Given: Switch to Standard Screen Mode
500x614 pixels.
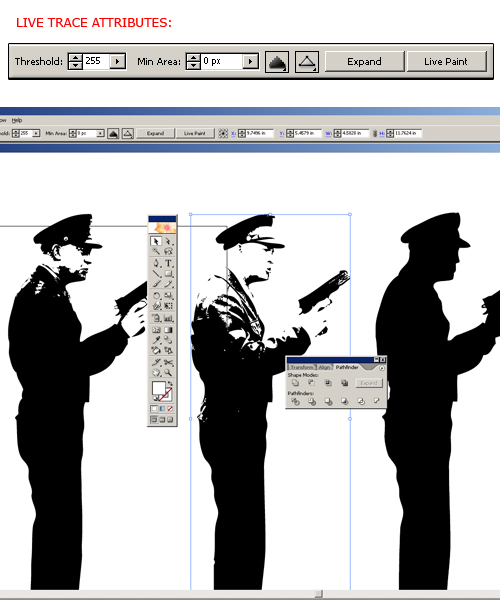Looking at the screenshot, I should click(154, 420).
